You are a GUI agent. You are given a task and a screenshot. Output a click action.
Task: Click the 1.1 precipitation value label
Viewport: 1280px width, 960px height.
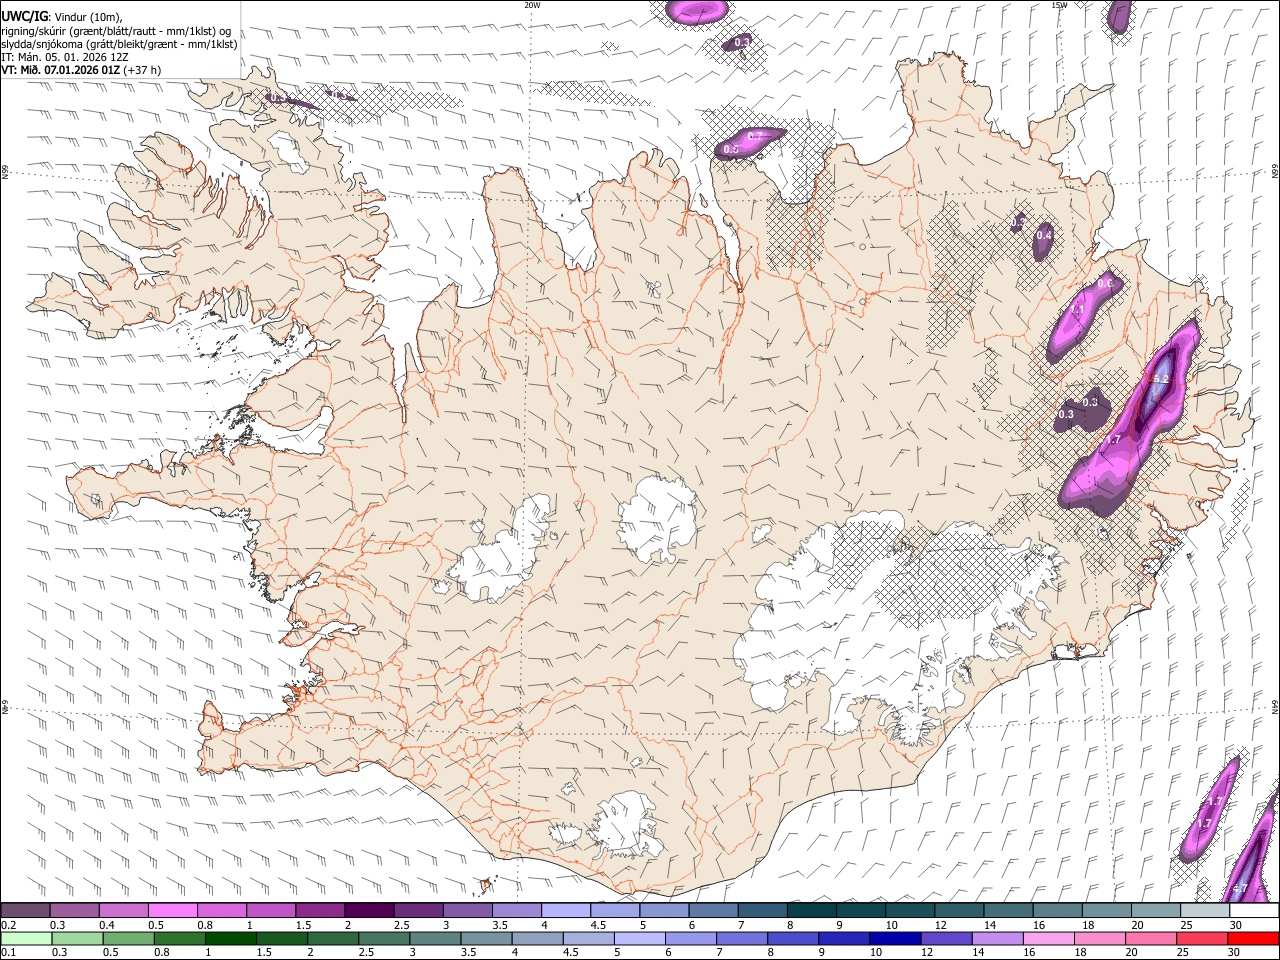click(1077, 310)
